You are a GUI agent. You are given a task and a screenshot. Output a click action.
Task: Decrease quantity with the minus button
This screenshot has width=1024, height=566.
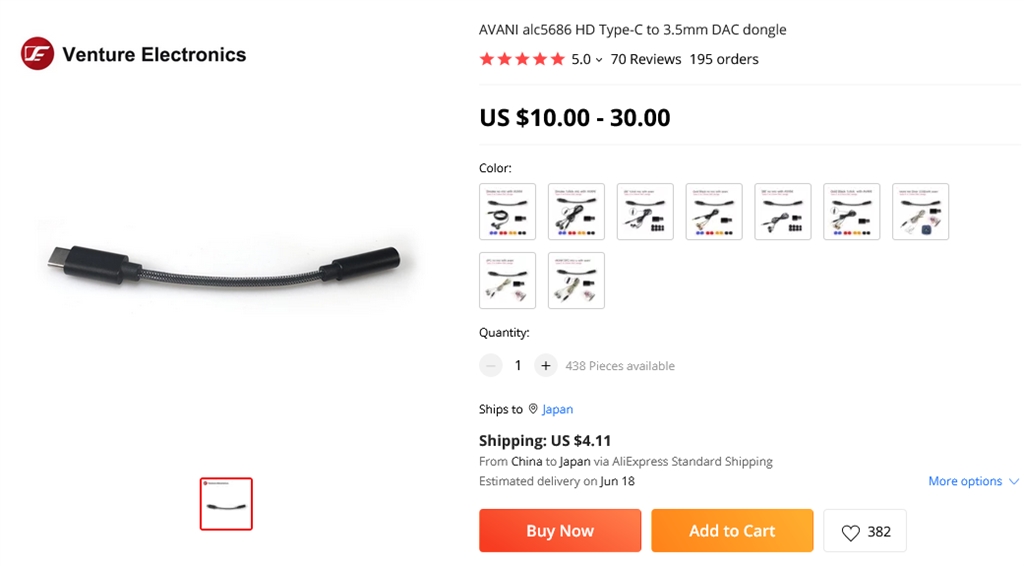pyautogui.click(x=490, y=366)
